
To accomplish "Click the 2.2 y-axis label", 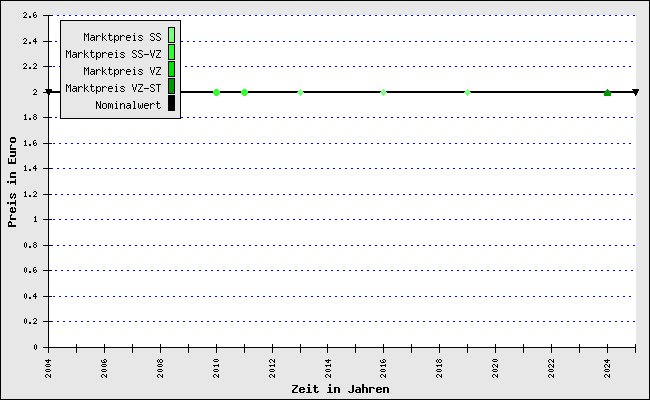I will (30, 66).
